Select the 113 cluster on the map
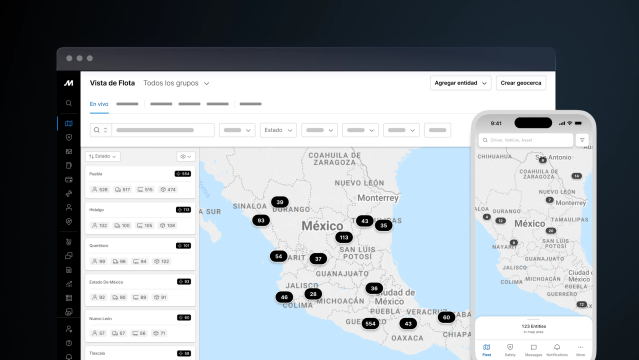Screen dimensions: 639x360 tap(344, 237)
